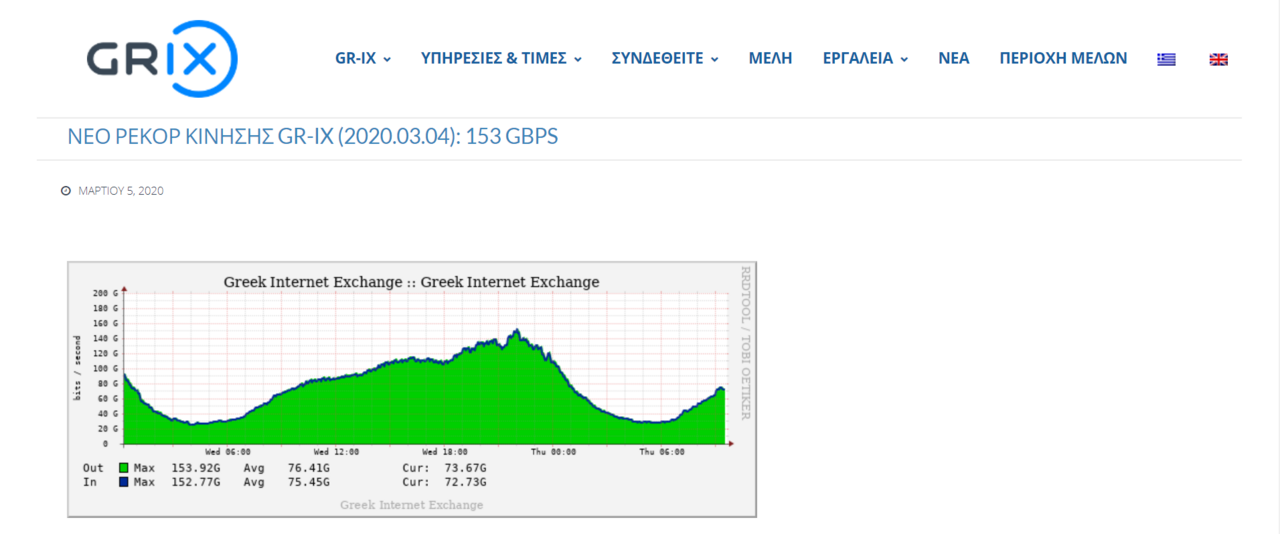Open ΠΕΡΙΟΧΗ ΜΕΛΩΝ members area
1280x534 pixels.
pyautogui.click(x=1063, y=58)
